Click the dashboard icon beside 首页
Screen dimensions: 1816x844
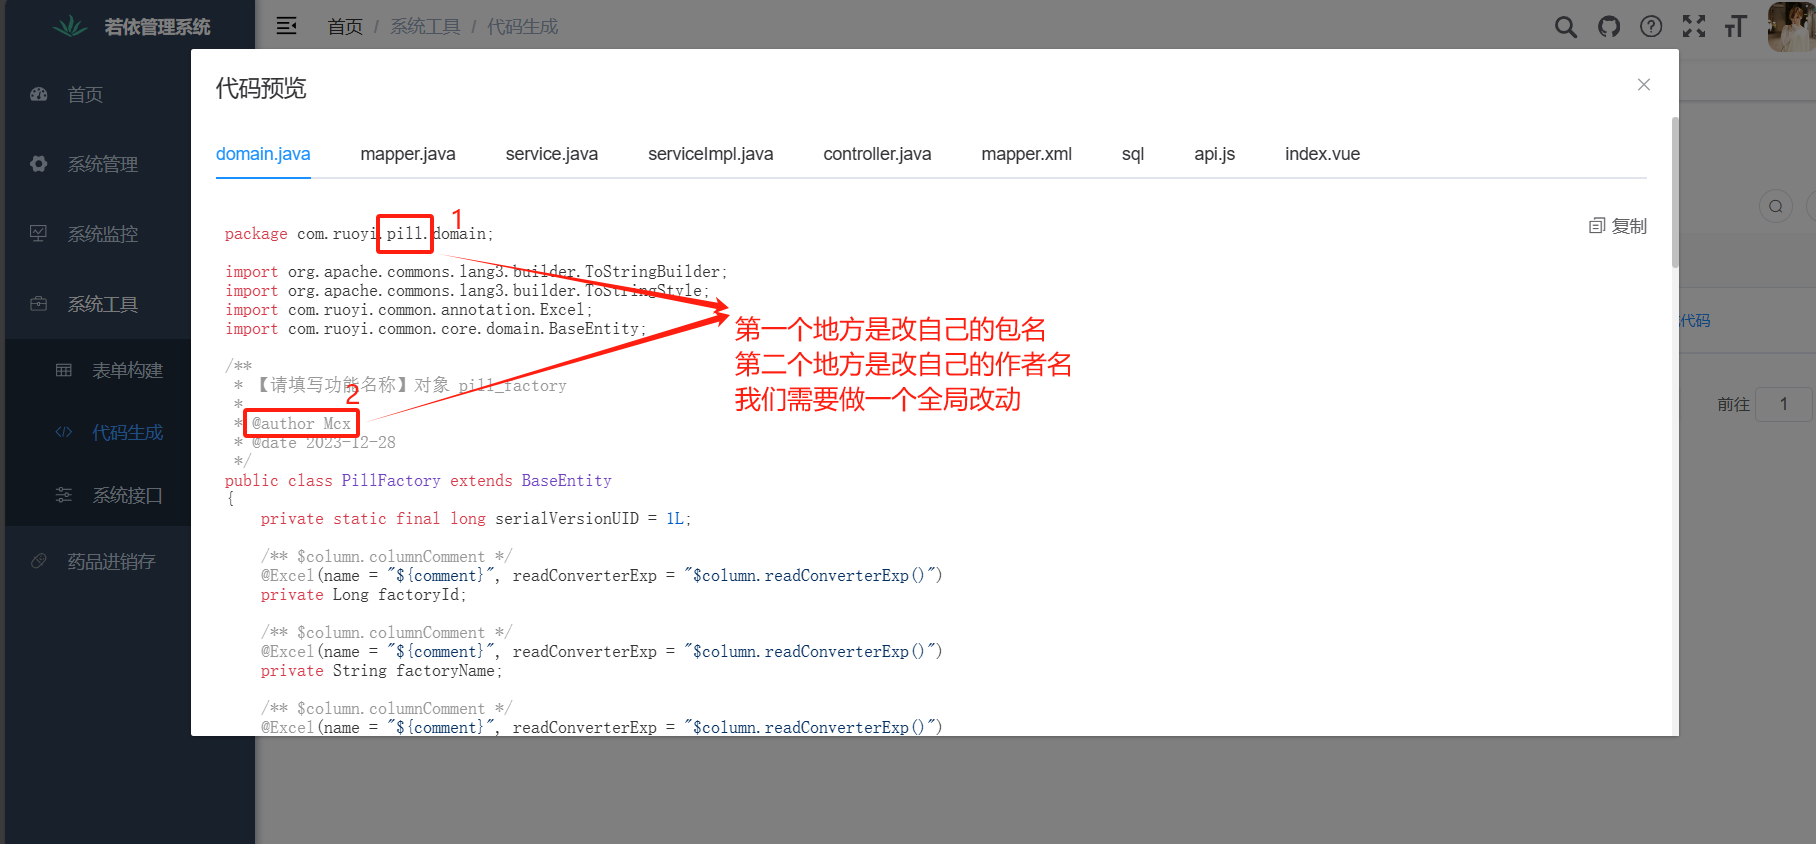click(39, 94)
